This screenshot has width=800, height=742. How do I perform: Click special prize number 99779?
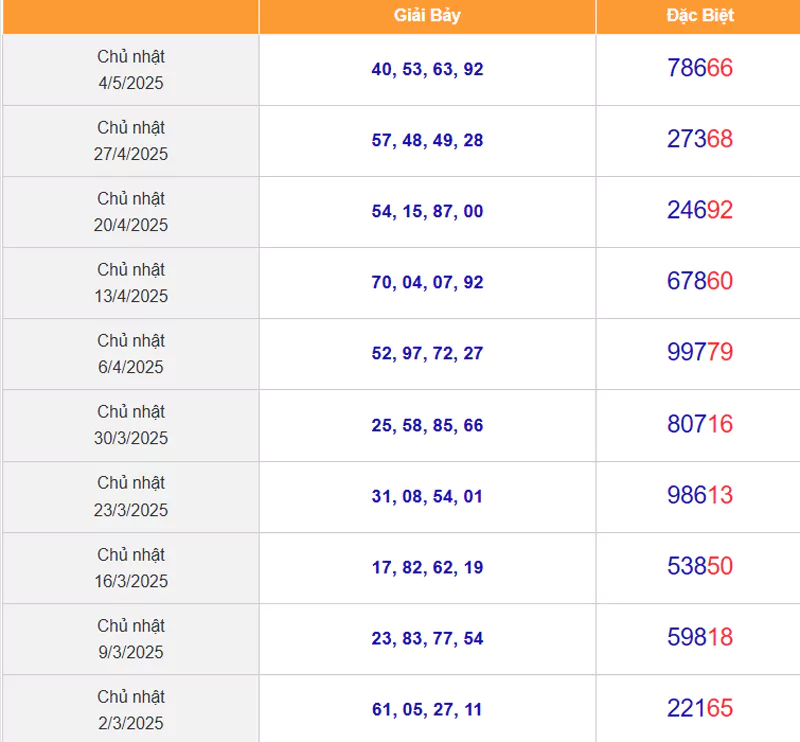click(699, 352)
